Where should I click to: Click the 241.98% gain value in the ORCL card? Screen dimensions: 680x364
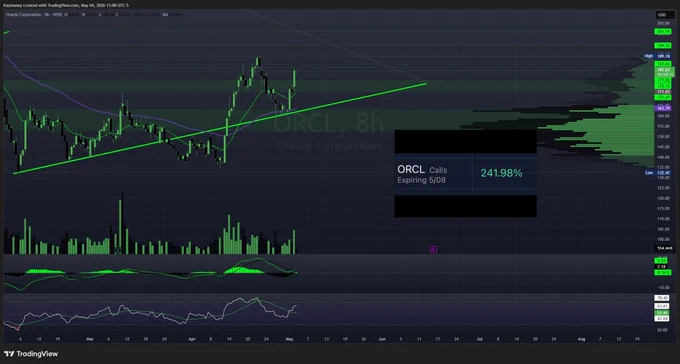[x=501, y=173]
